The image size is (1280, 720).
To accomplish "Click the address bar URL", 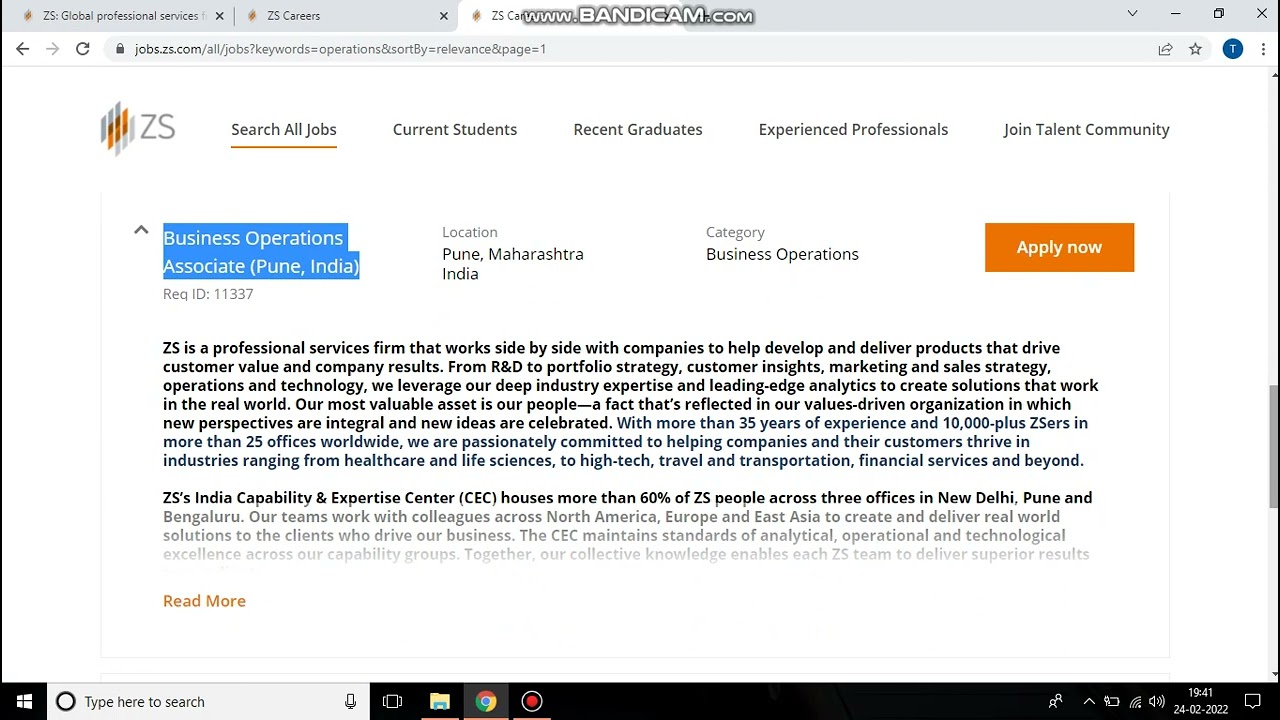I will 340,48.
